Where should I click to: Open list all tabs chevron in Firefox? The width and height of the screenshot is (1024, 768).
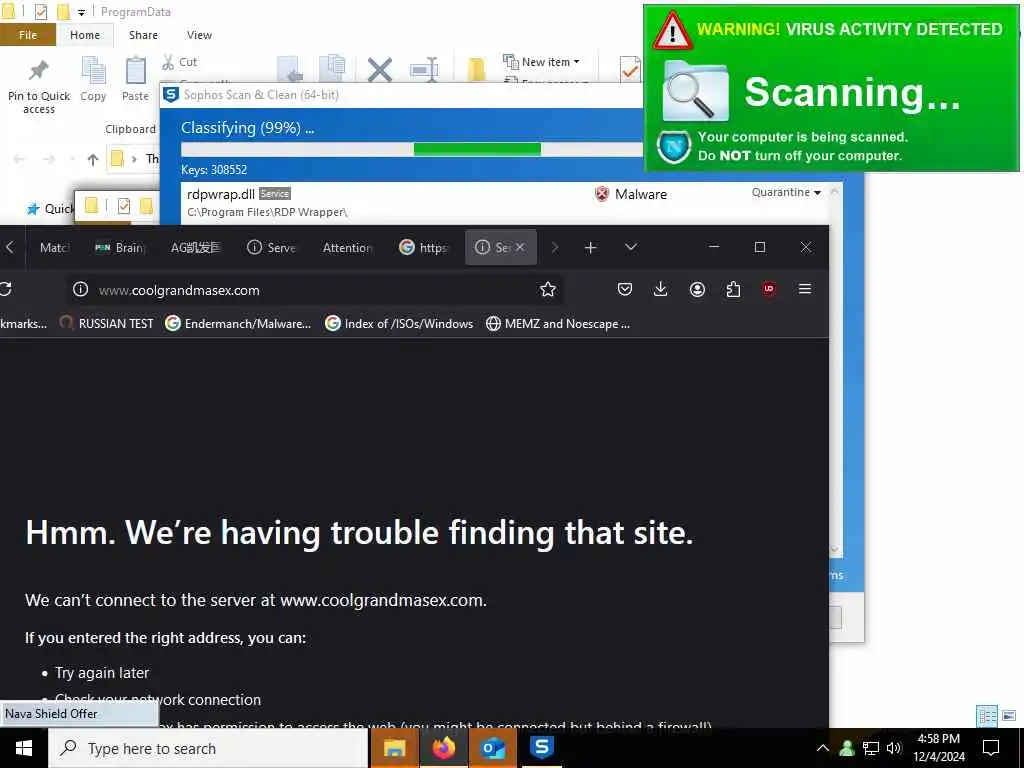630,248
